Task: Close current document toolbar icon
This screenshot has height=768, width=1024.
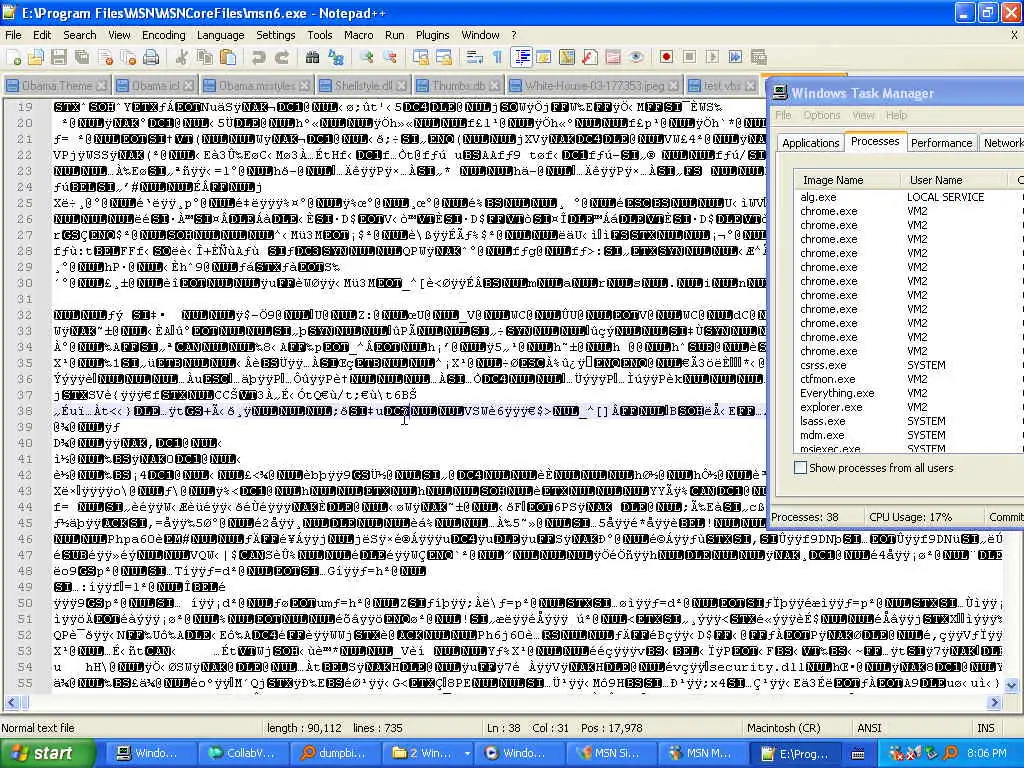Action: click(x=105, y=57)
